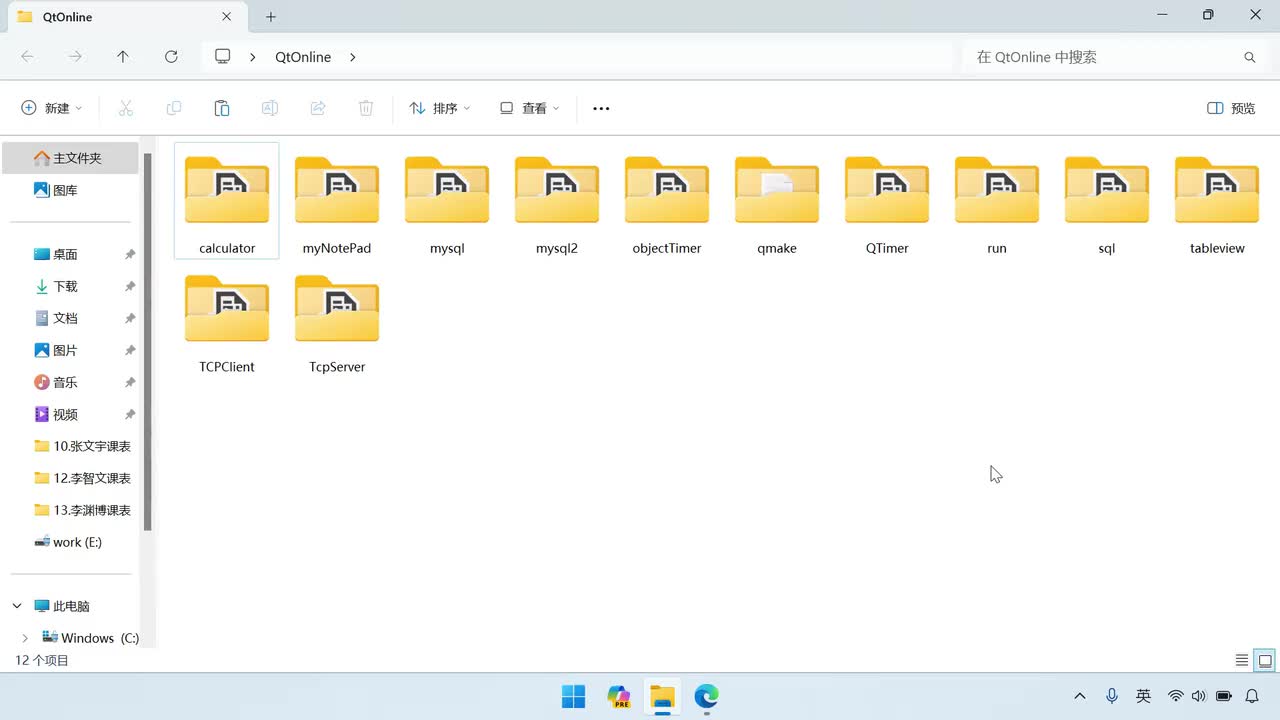Select the run folder icon
Image resolution: width=1280 pixels, height=720 pixels.
(997, 190)
